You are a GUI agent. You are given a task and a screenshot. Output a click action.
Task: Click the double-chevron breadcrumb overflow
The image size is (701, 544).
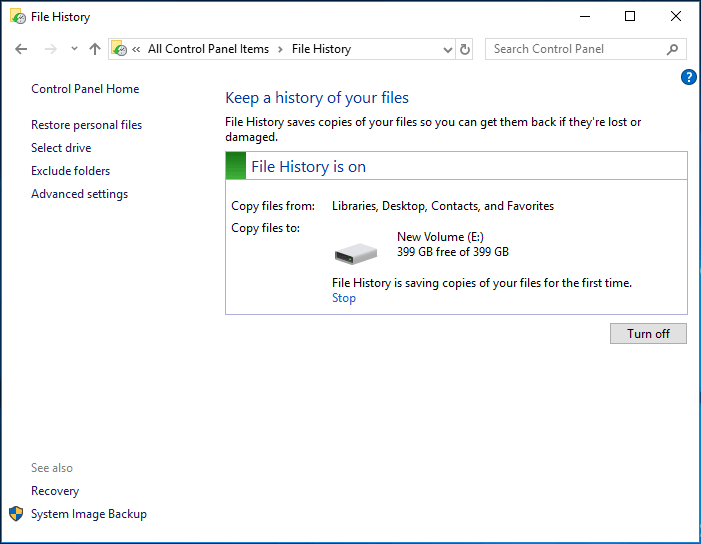(136, 49)
